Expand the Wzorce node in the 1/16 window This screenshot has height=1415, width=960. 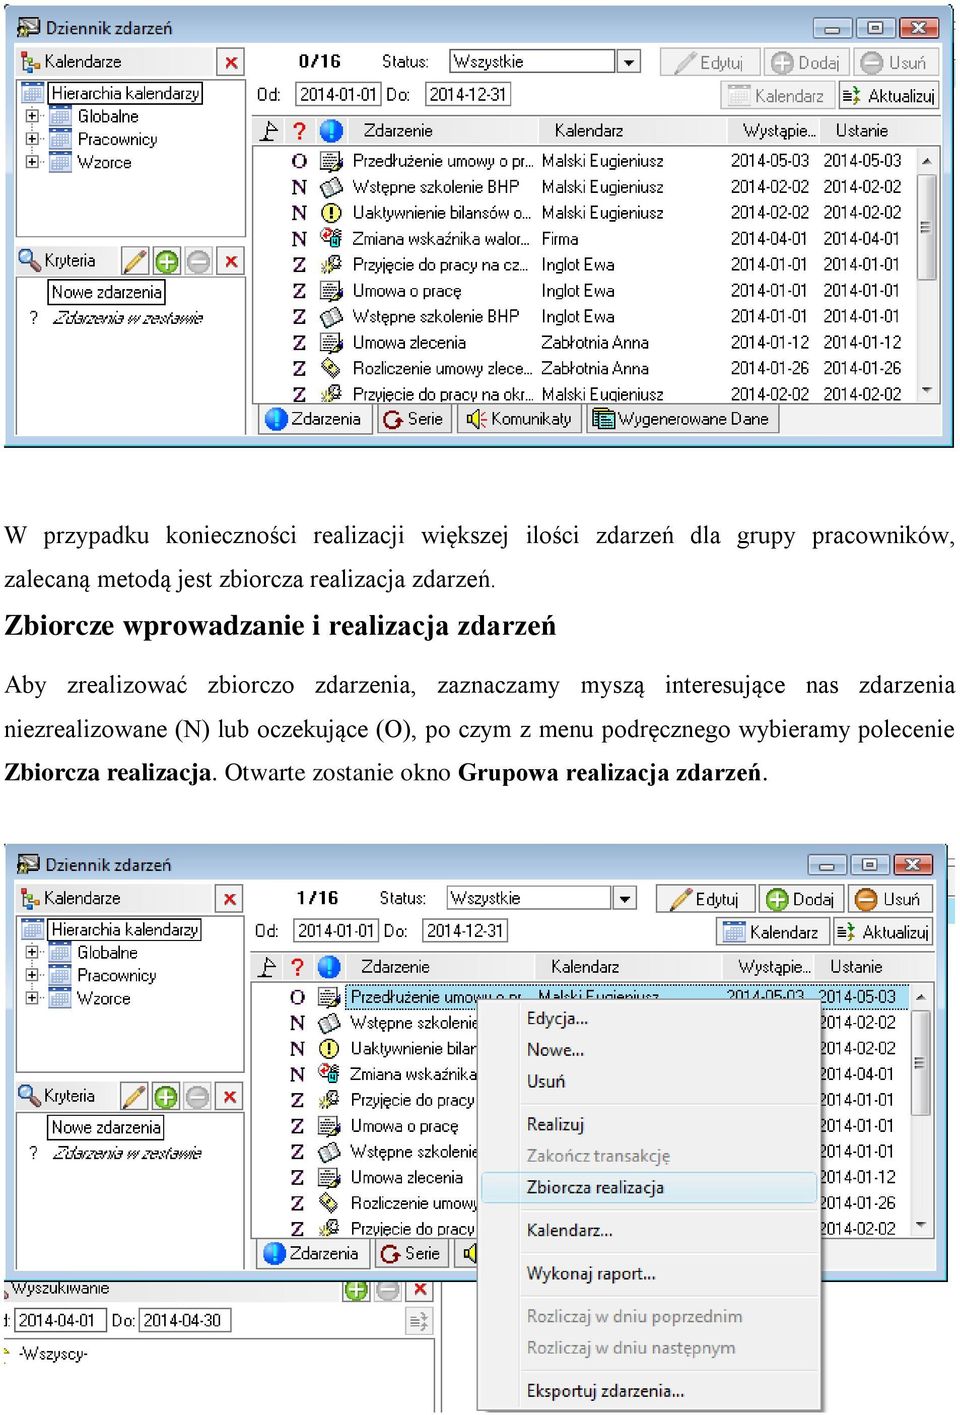tap(32, 998)
